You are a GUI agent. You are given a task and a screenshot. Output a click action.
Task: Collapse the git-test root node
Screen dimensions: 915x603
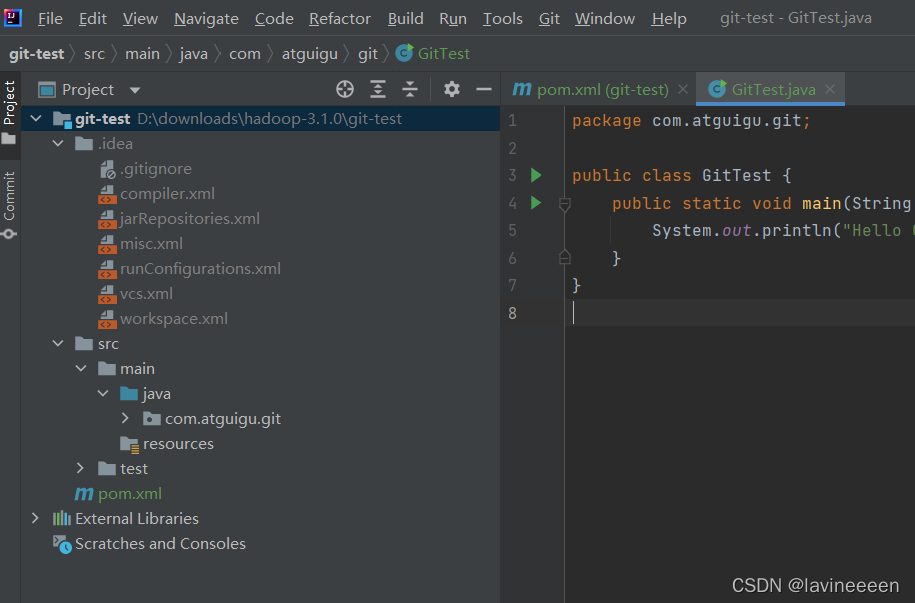pyautogui.click(x=36, y=118)
